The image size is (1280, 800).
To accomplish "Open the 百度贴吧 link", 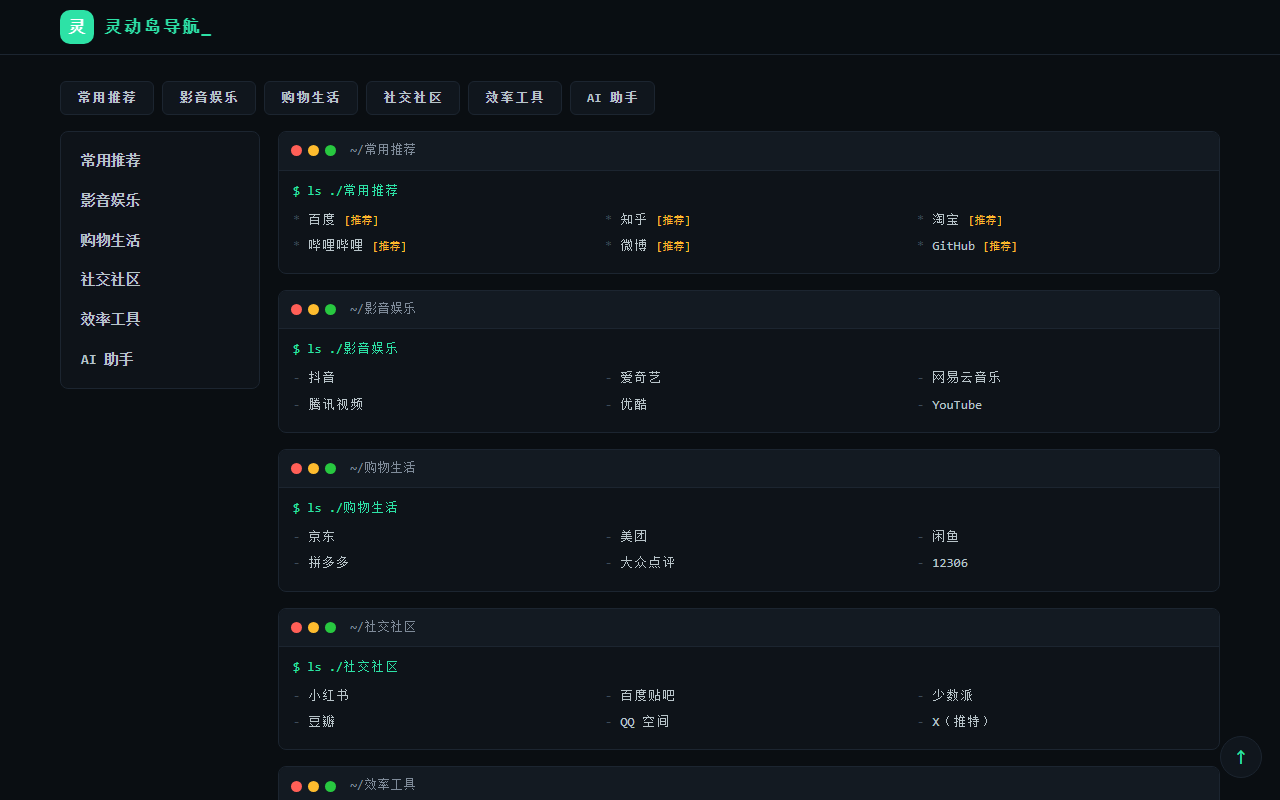I will click(x=648, y=696).
